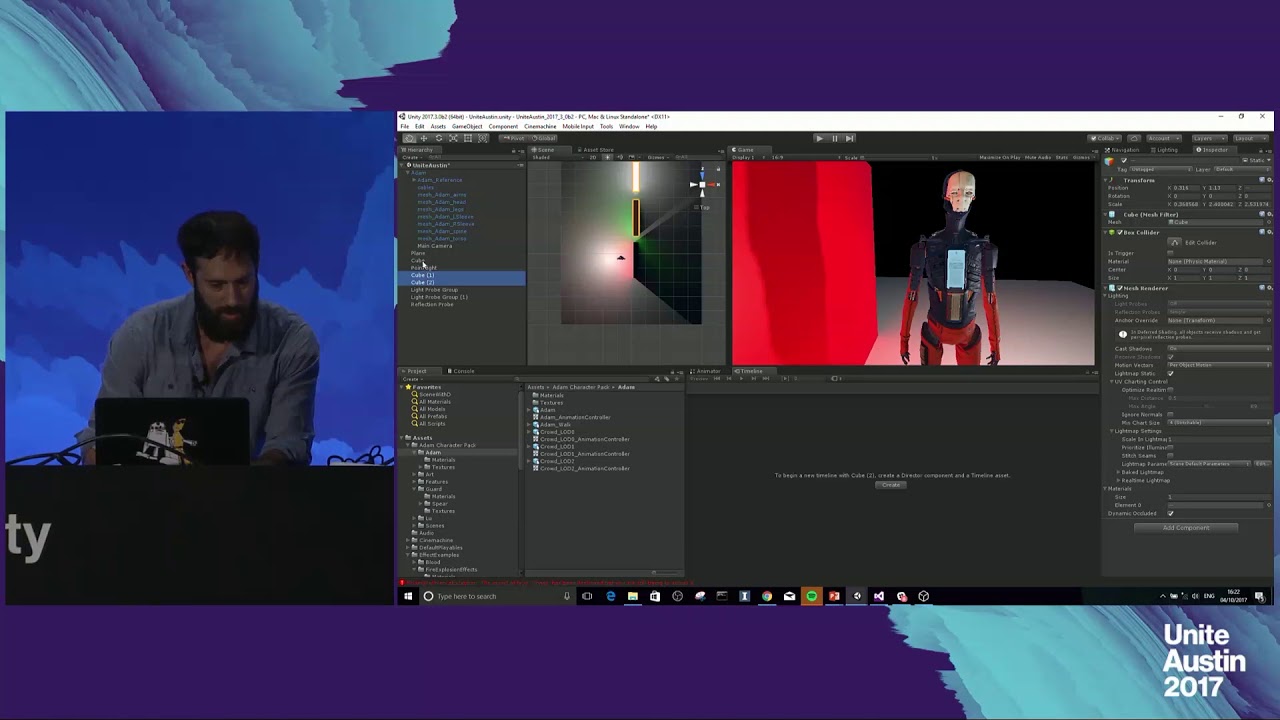Click cloud services icon
The width and height of the screenshot is (1280, 720).
click(1134, 138)
